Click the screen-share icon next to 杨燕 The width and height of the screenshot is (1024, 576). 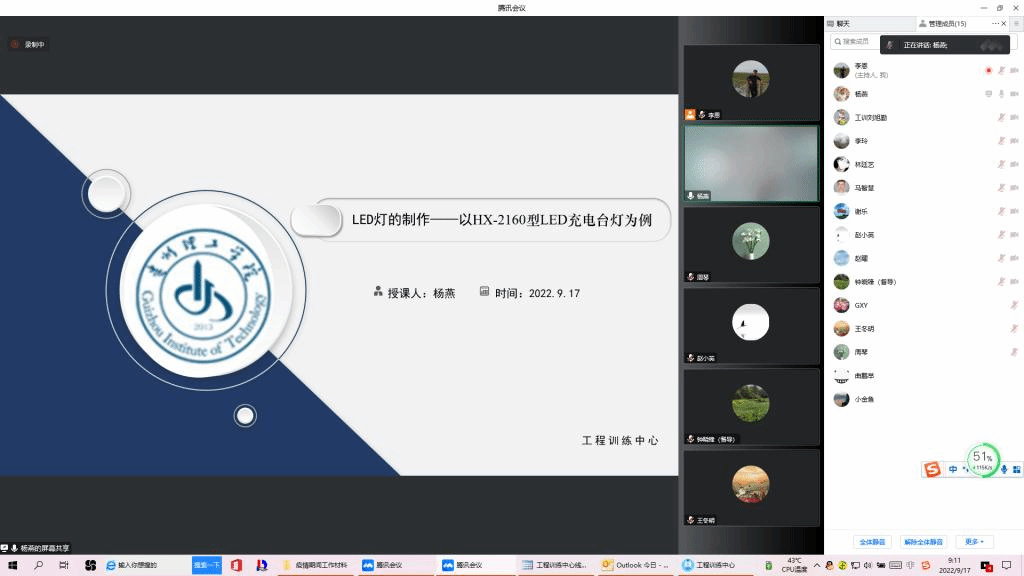[x=988, y=94]
